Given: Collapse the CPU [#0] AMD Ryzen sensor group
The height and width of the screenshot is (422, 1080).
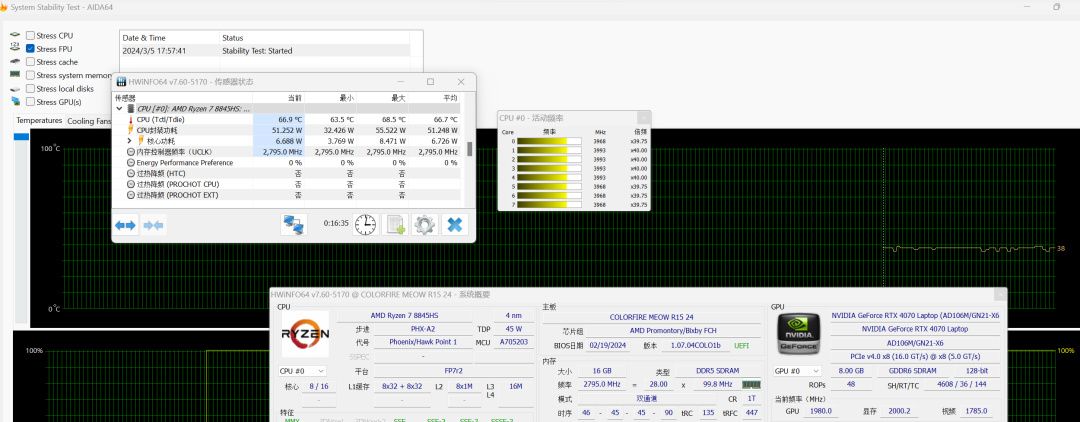Looking at the screenshot, I should [x=120, y=108].
